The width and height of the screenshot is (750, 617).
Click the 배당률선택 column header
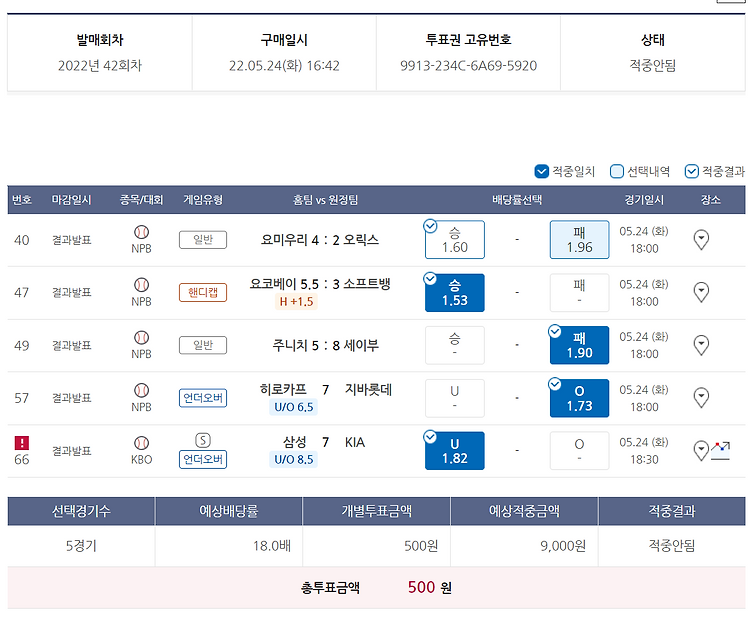pyautogui.click(x=517, y=200)
